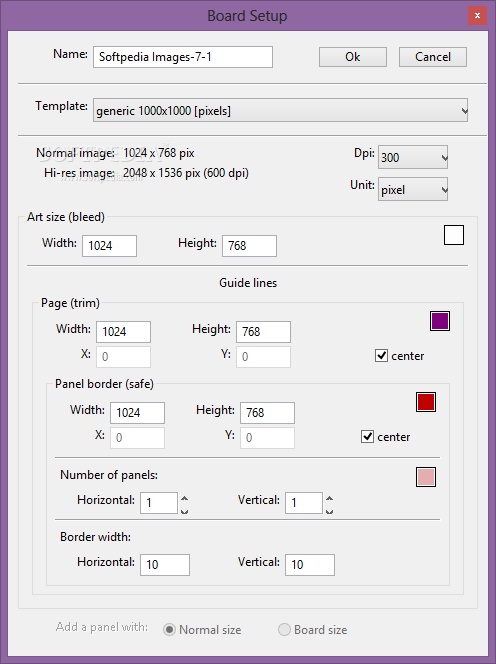Viewport: 496px width, 664px height.
Task: Click Border width Horizontal field
Action: (x=165, y=565)
